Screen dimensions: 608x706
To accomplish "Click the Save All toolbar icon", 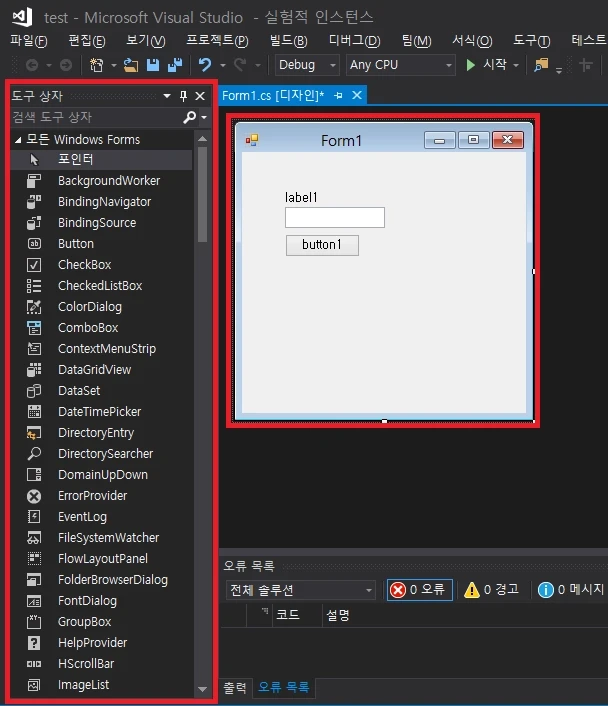I will [175, 65].
